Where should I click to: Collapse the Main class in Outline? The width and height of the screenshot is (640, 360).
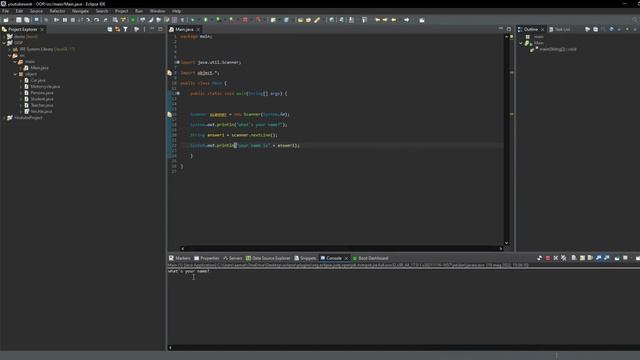[x=521, y=43]
